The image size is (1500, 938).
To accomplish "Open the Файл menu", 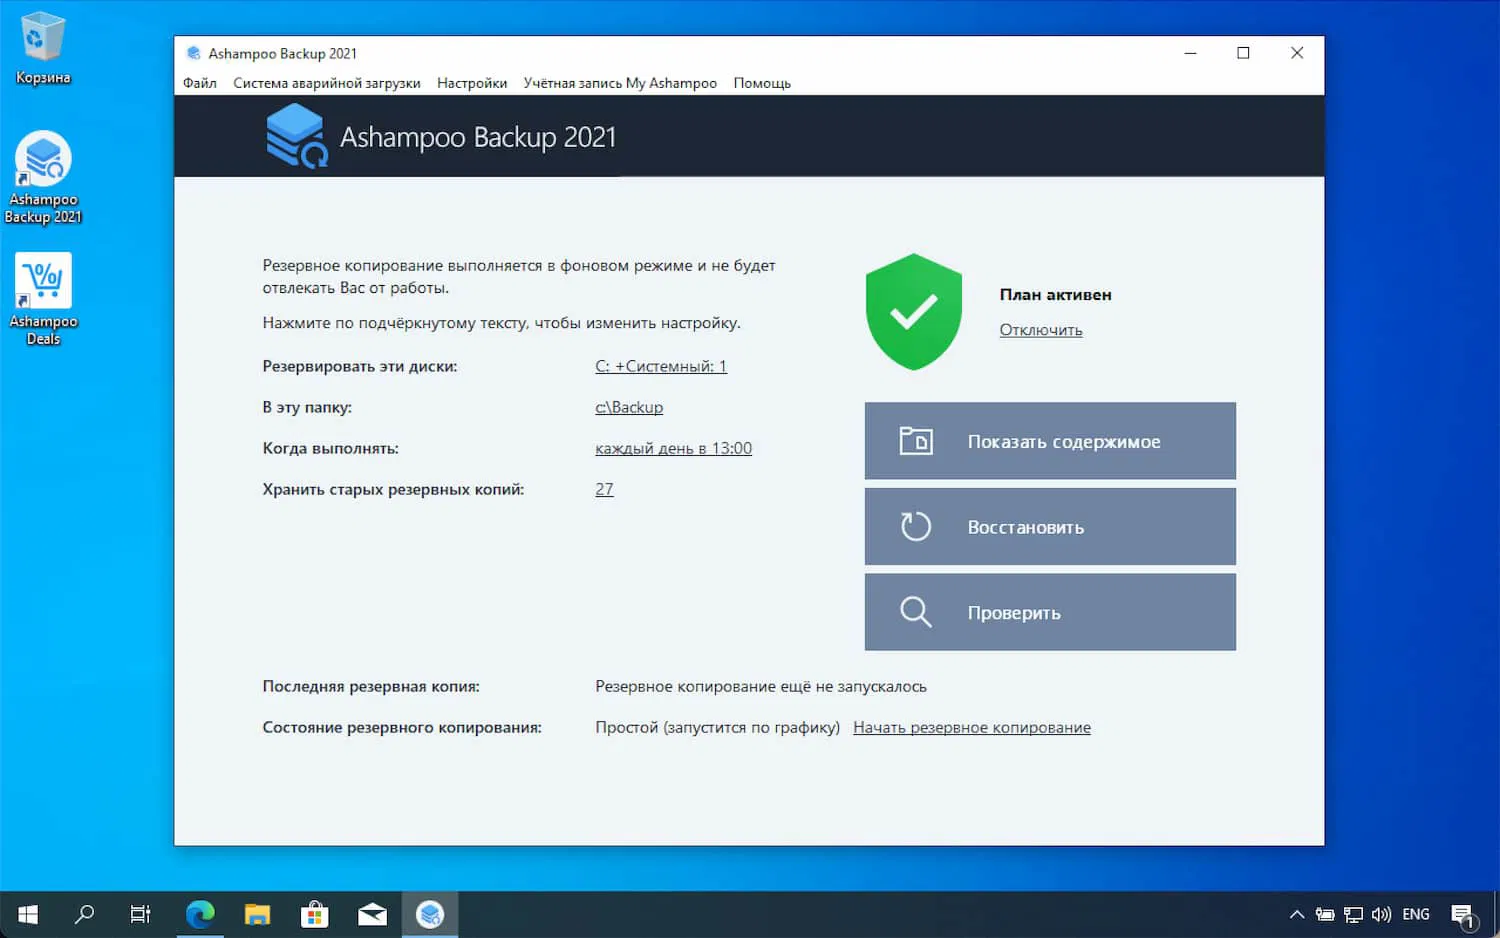I will (x=200, y=83).
